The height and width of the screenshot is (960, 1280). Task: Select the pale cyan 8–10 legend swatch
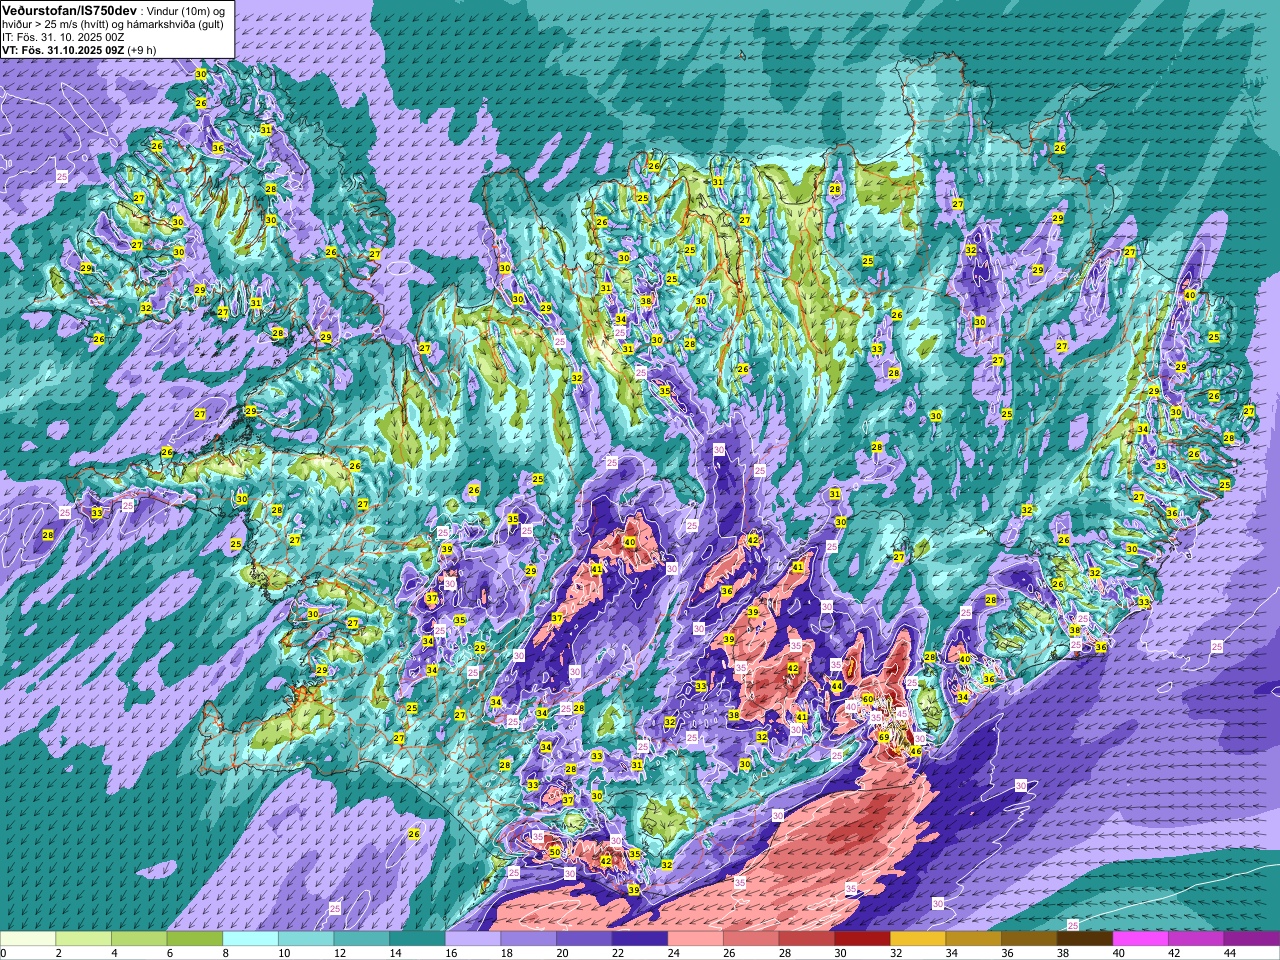250,939
